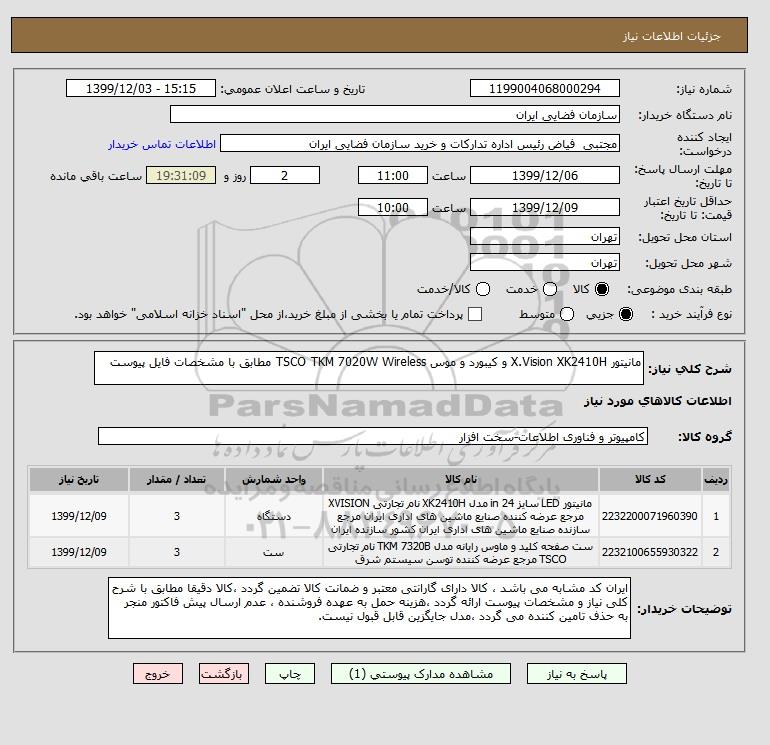
Task: Click the response deadline date 1399/12/06
Action: (545, 175)
